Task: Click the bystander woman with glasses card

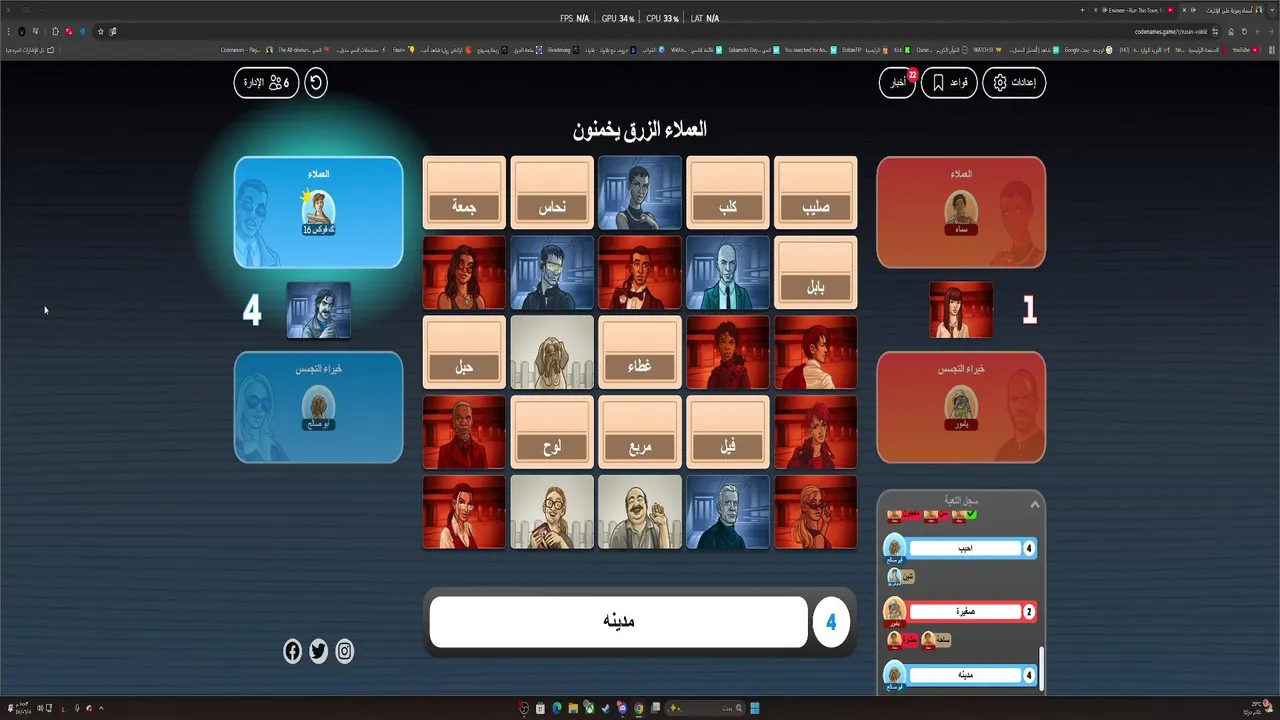Action: tap(552, 512)
